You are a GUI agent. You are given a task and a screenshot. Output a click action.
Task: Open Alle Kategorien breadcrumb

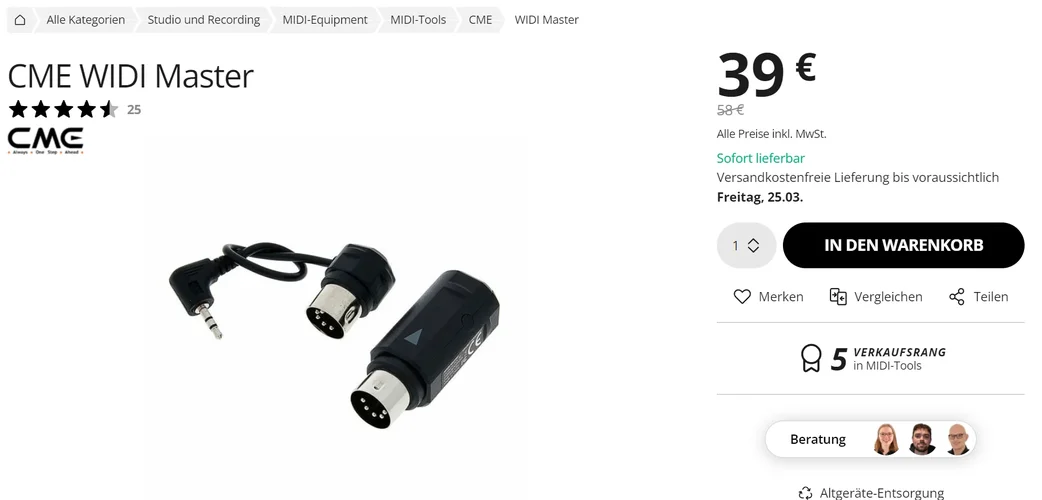pyautogui.click(x=86, y=20)
